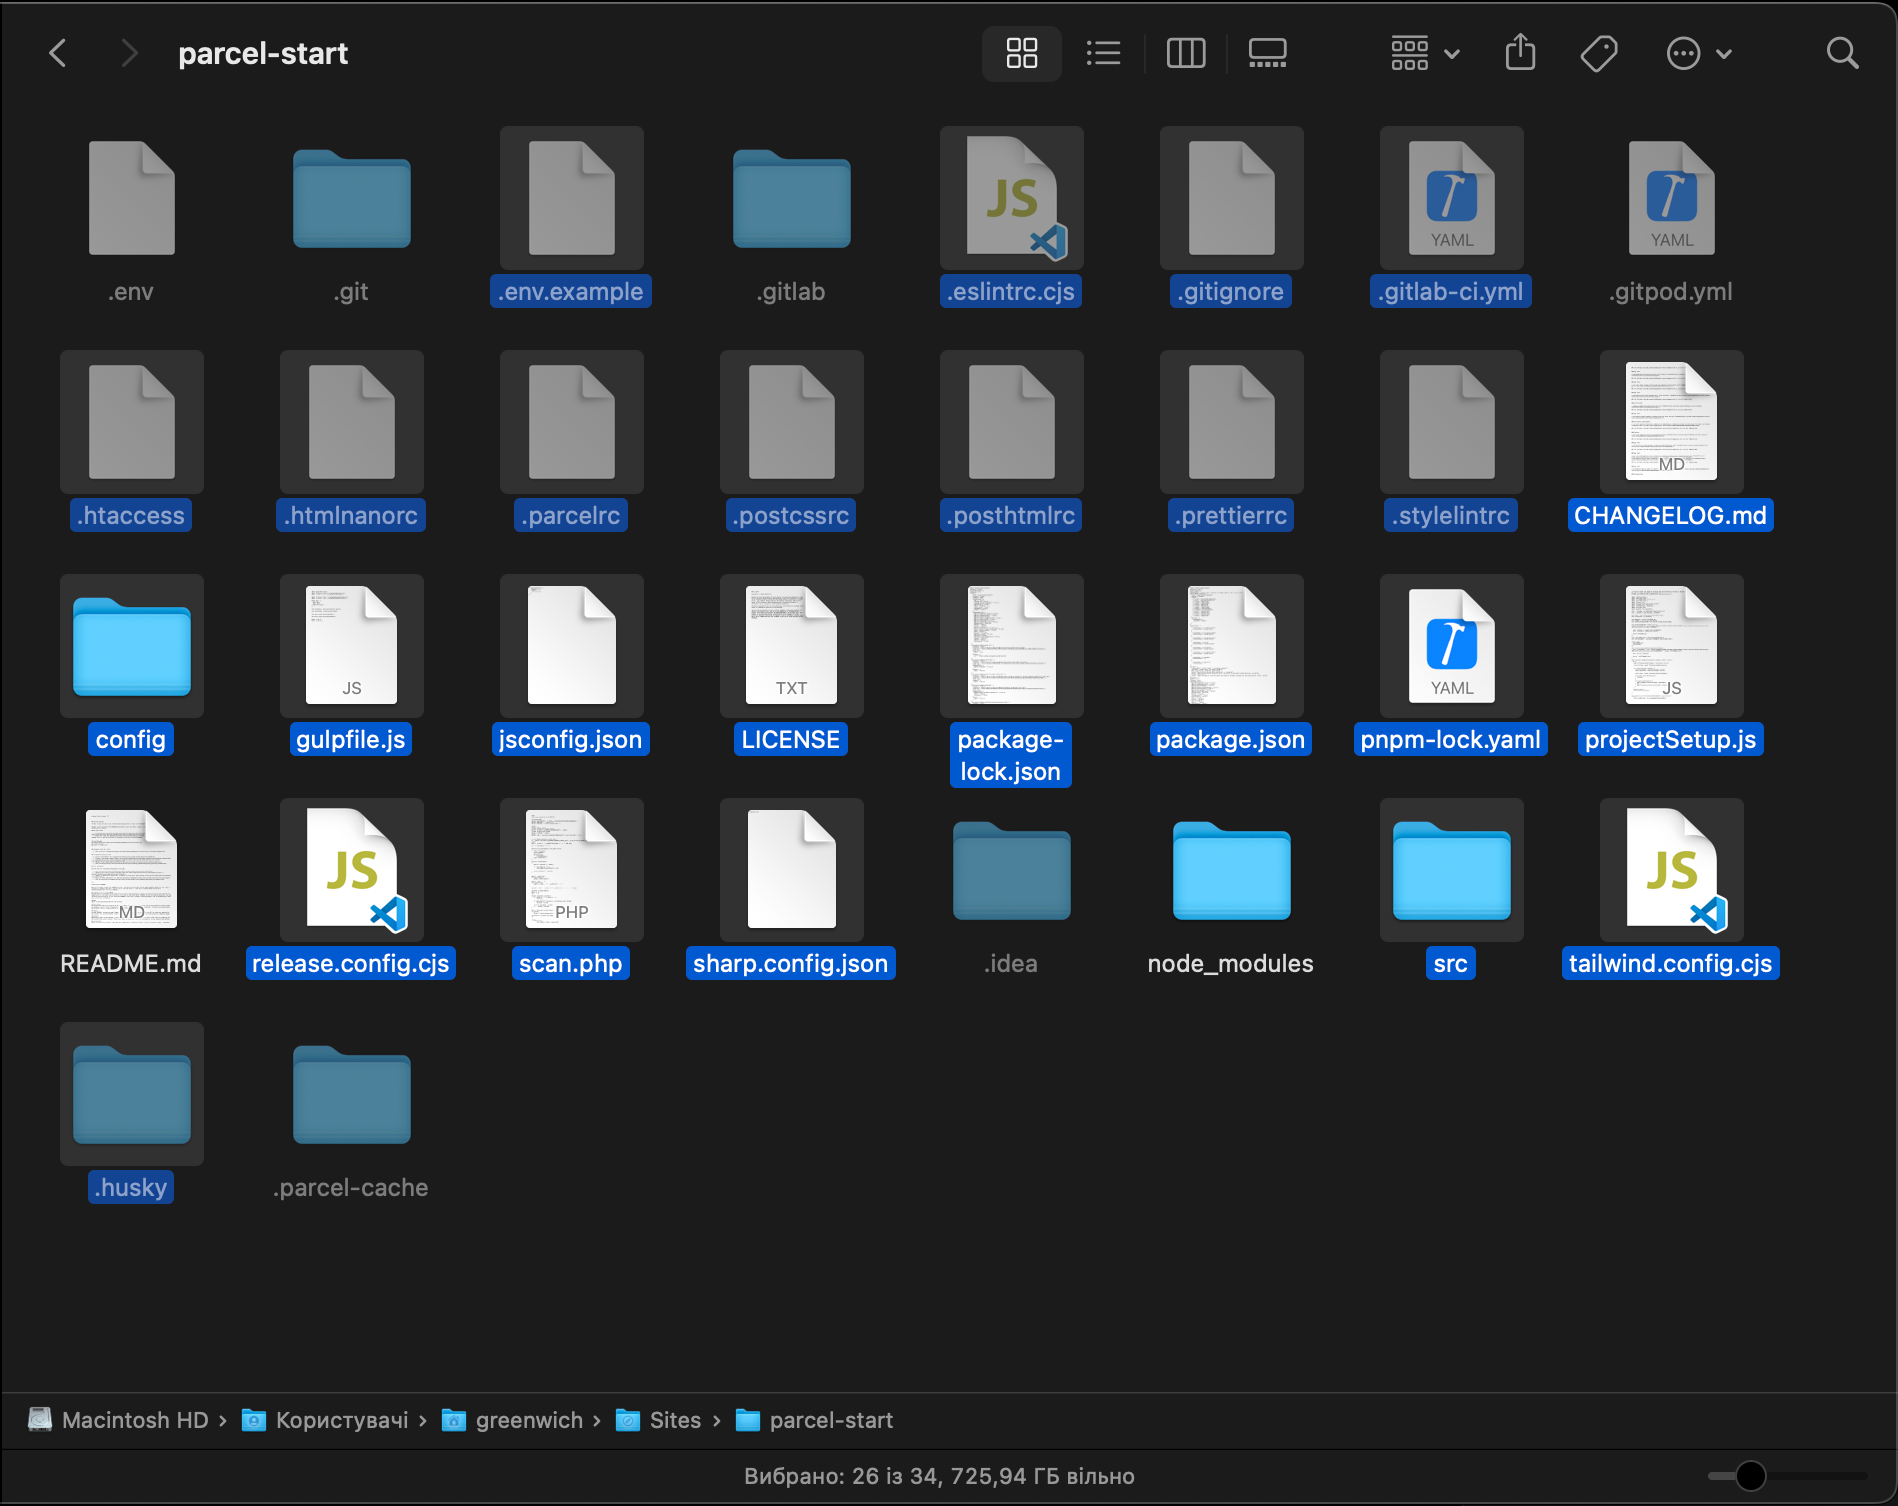The height and width of the screenshot is (1506, 1898).
Task: Select the scan.php file icon
Action: (572, 870)
